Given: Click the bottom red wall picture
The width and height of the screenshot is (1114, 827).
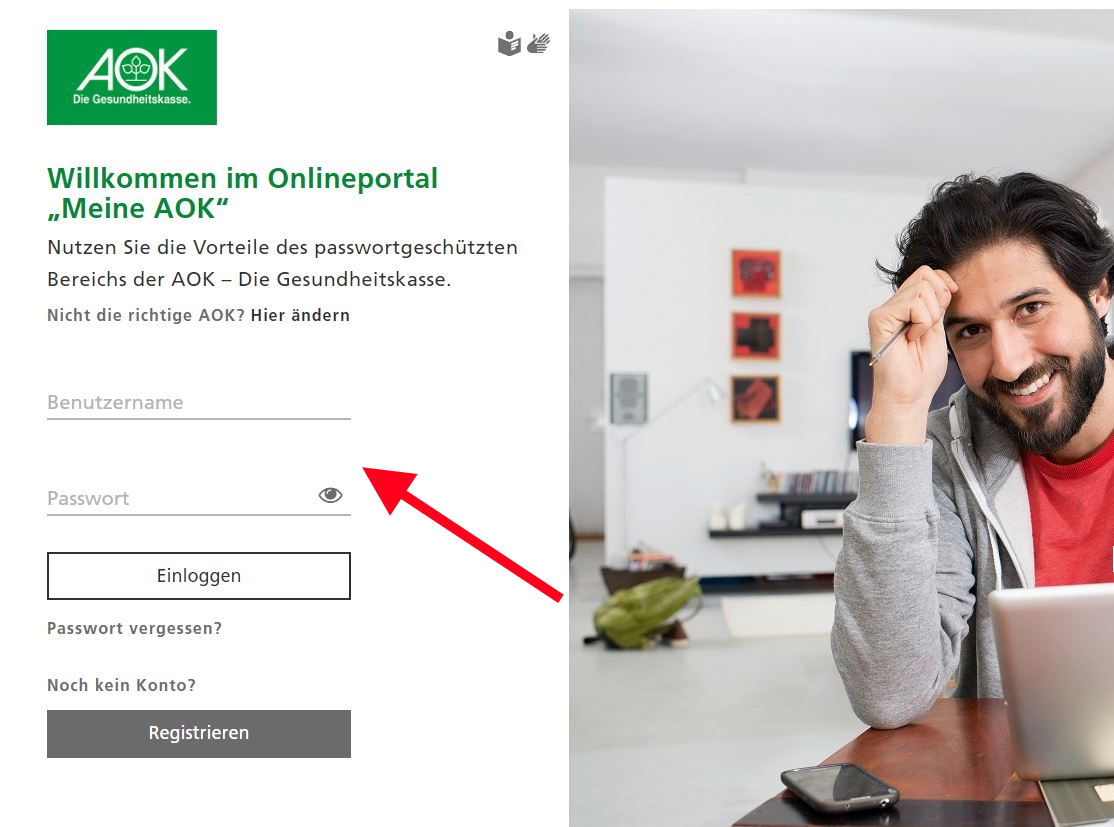Looking at the screenshot, I should coord(756,399).
